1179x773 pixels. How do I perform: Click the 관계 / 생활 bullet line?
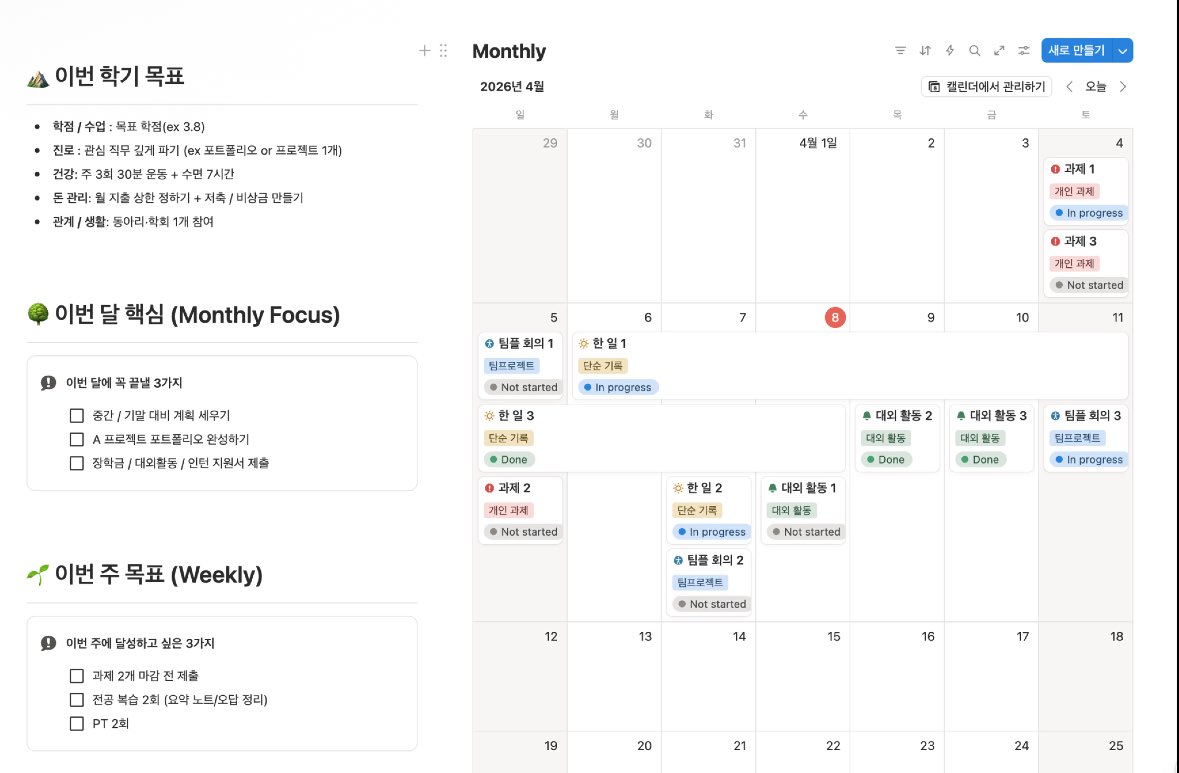133,222
